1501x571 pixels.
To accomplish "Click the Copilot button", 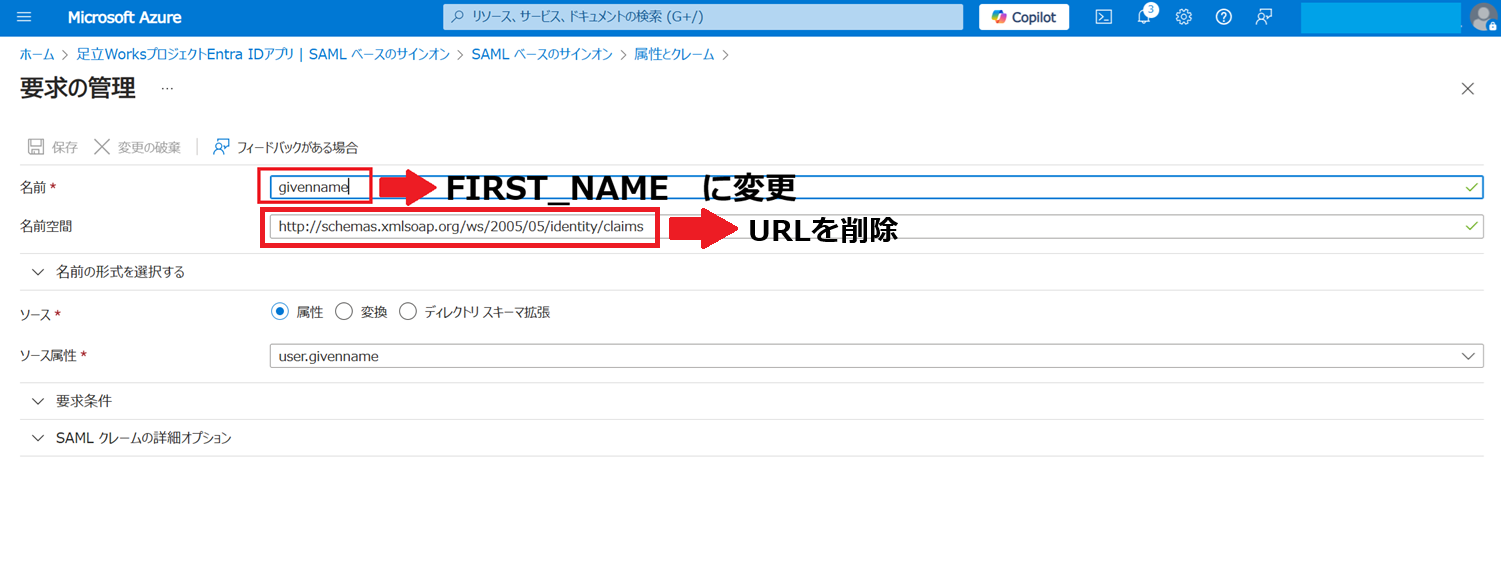I will [1024, 17].
